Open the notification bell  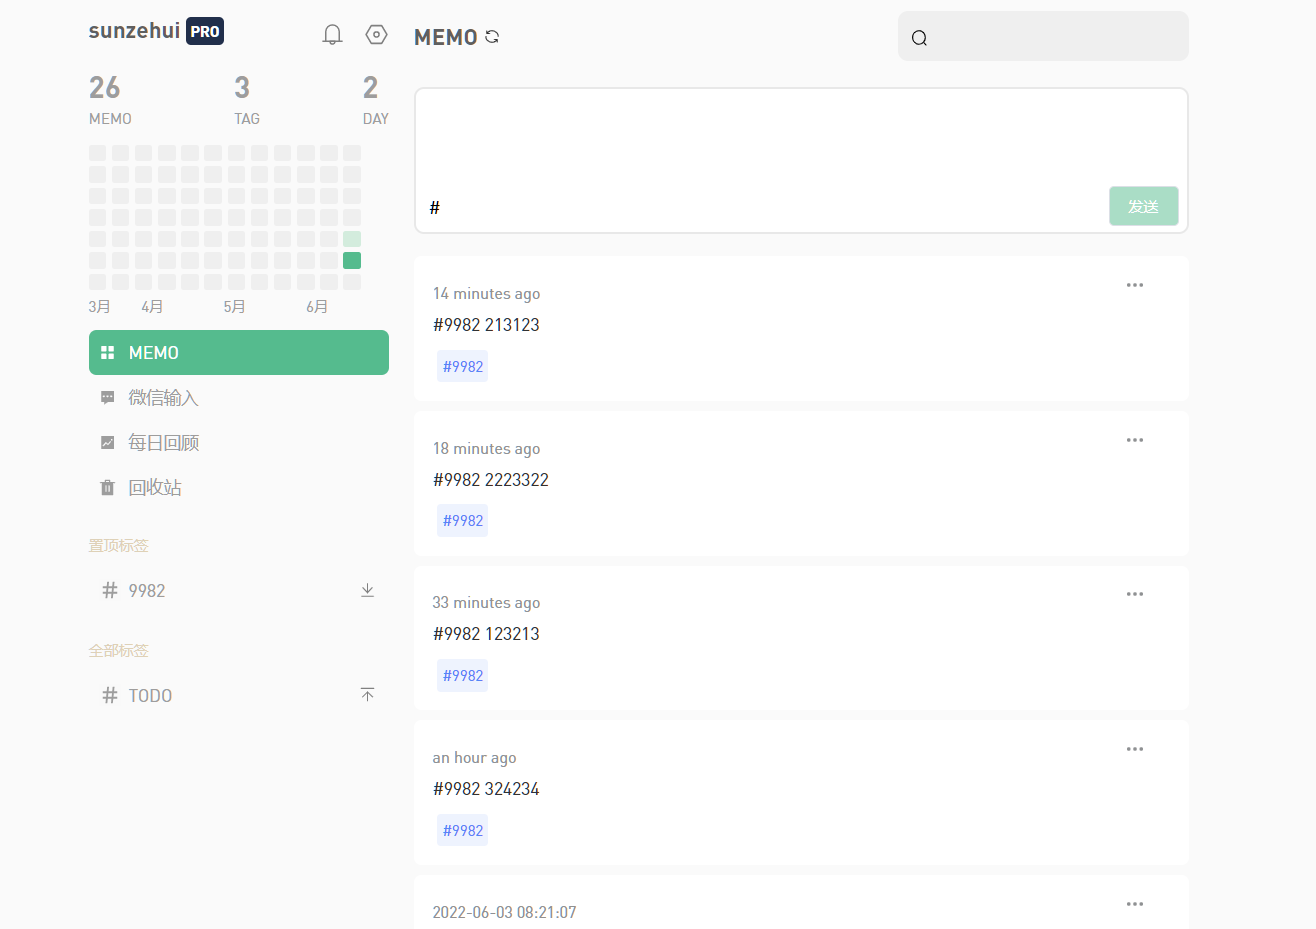(x=332, y=35)
